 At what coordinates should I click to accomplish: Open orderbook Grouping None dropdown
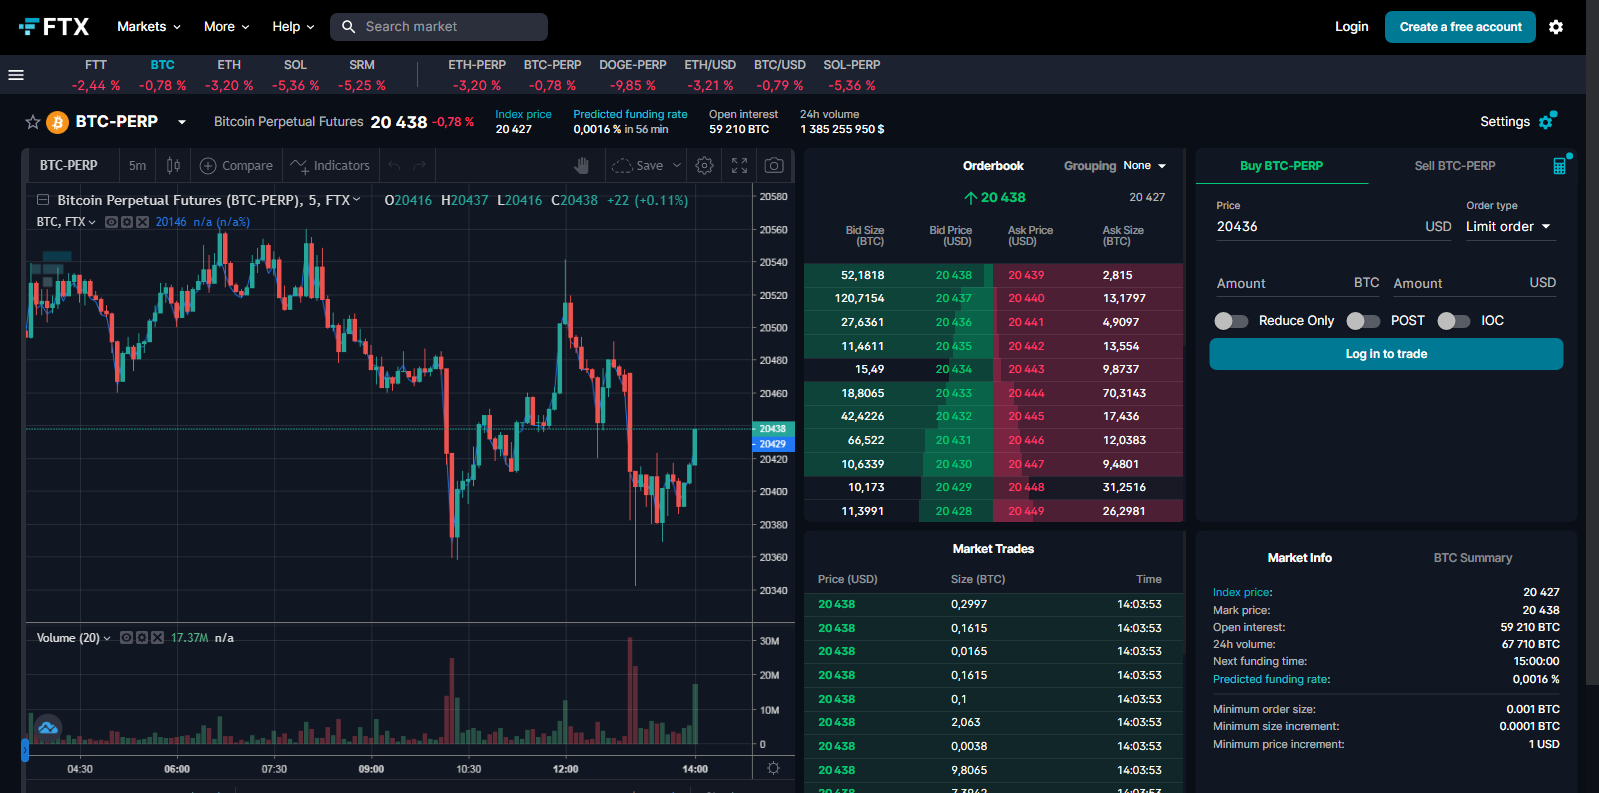click(1144, 166)
